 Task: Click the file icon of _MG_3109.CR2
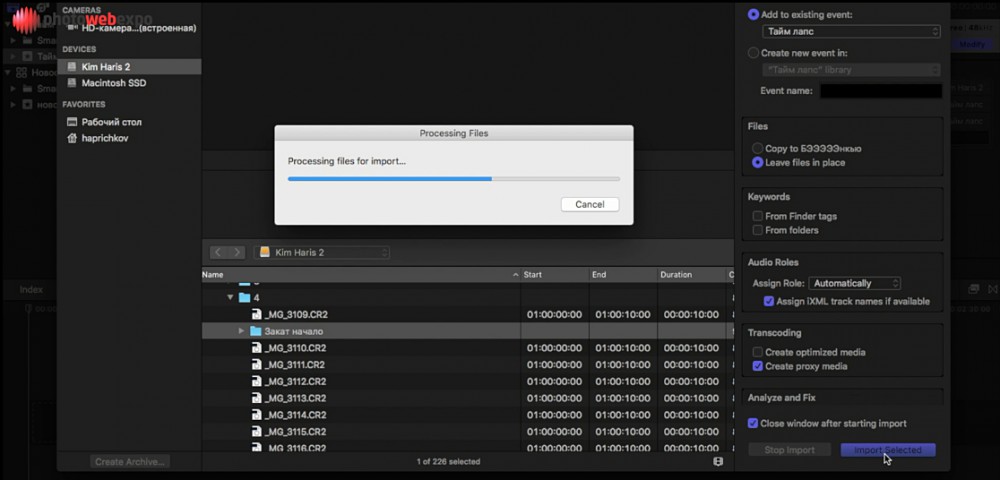click(256, 314)
